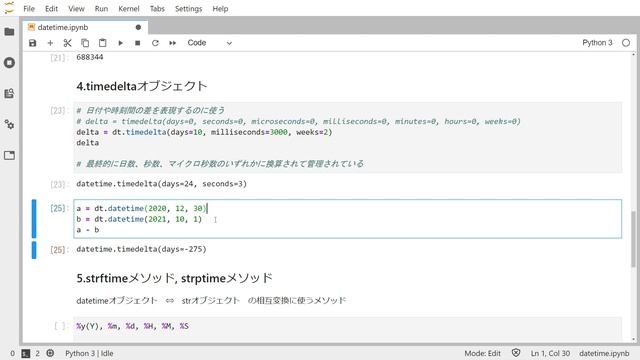Switch kernel via Python 3 label
640x360 pixels.
[597, 43]
